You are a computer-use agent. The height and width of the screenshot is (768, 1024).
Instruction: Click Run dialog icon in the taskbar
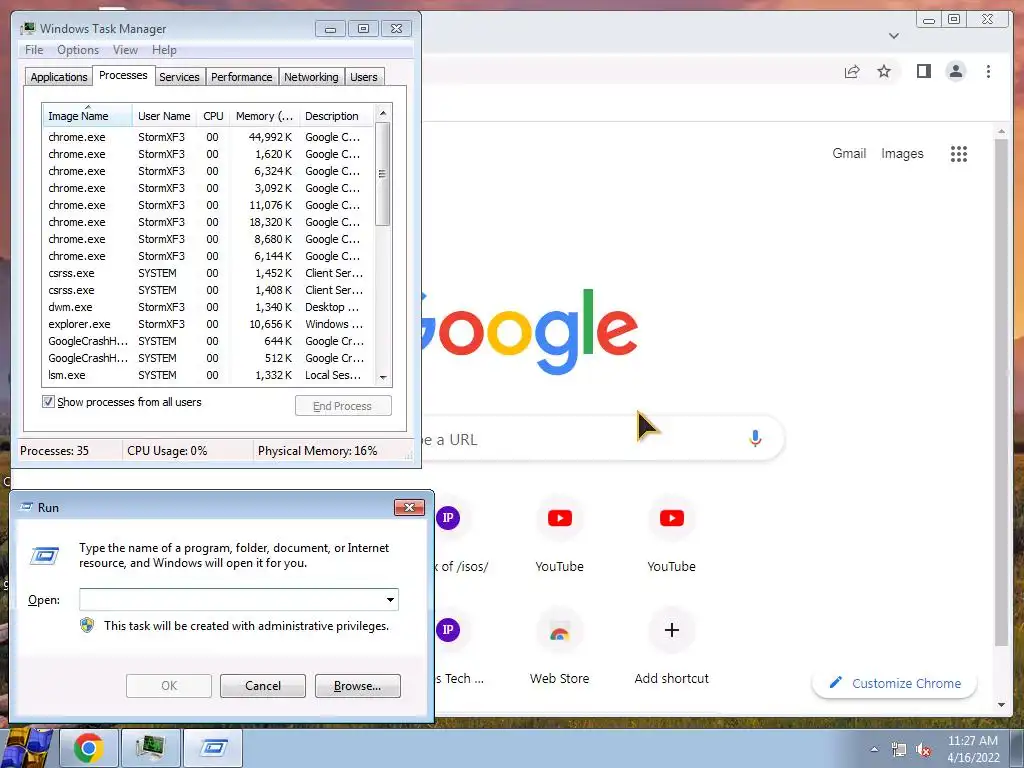point(213,748)
